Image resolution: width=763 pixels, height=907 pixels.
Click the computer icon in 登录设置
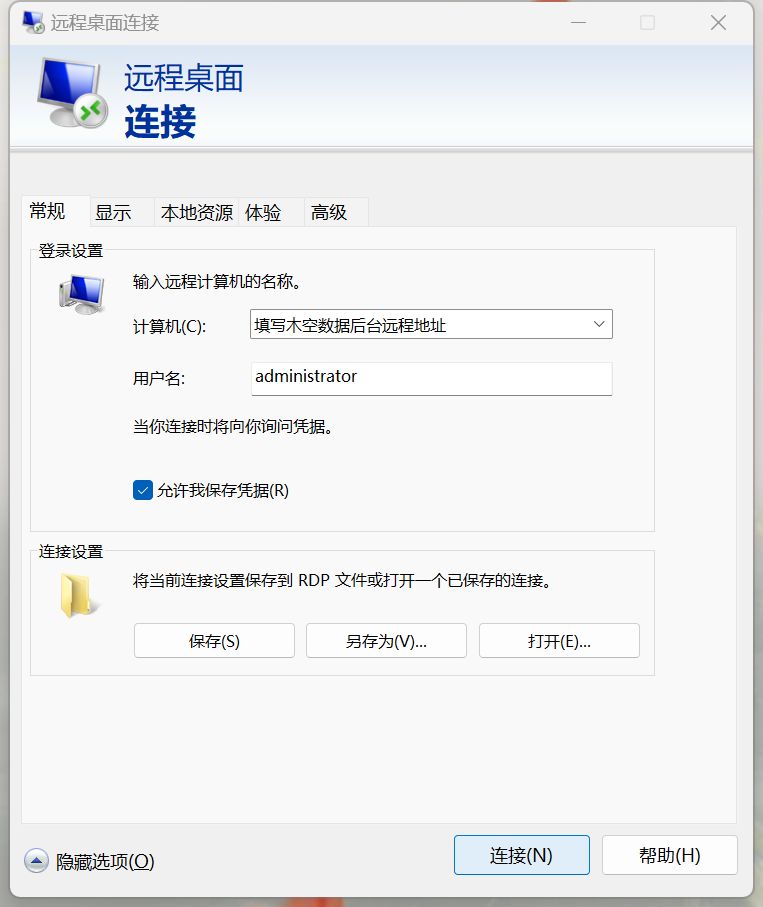(x=82, y=294)
